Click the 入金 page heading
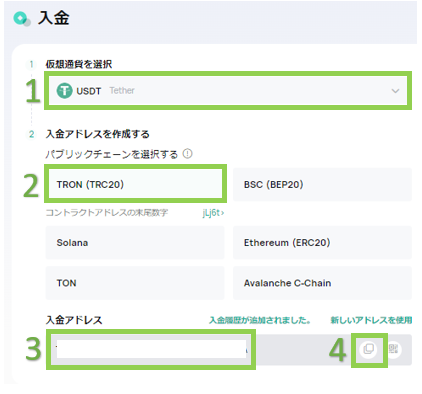The image size is (422, 394). (x=54, y=18)
